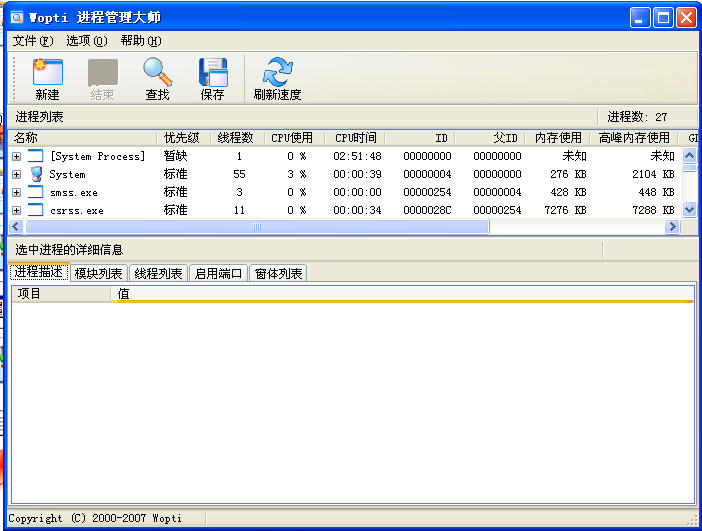Expand the smss.exe tree node
This screenshot has width=702, height=531.
click(x=17, y=193)
